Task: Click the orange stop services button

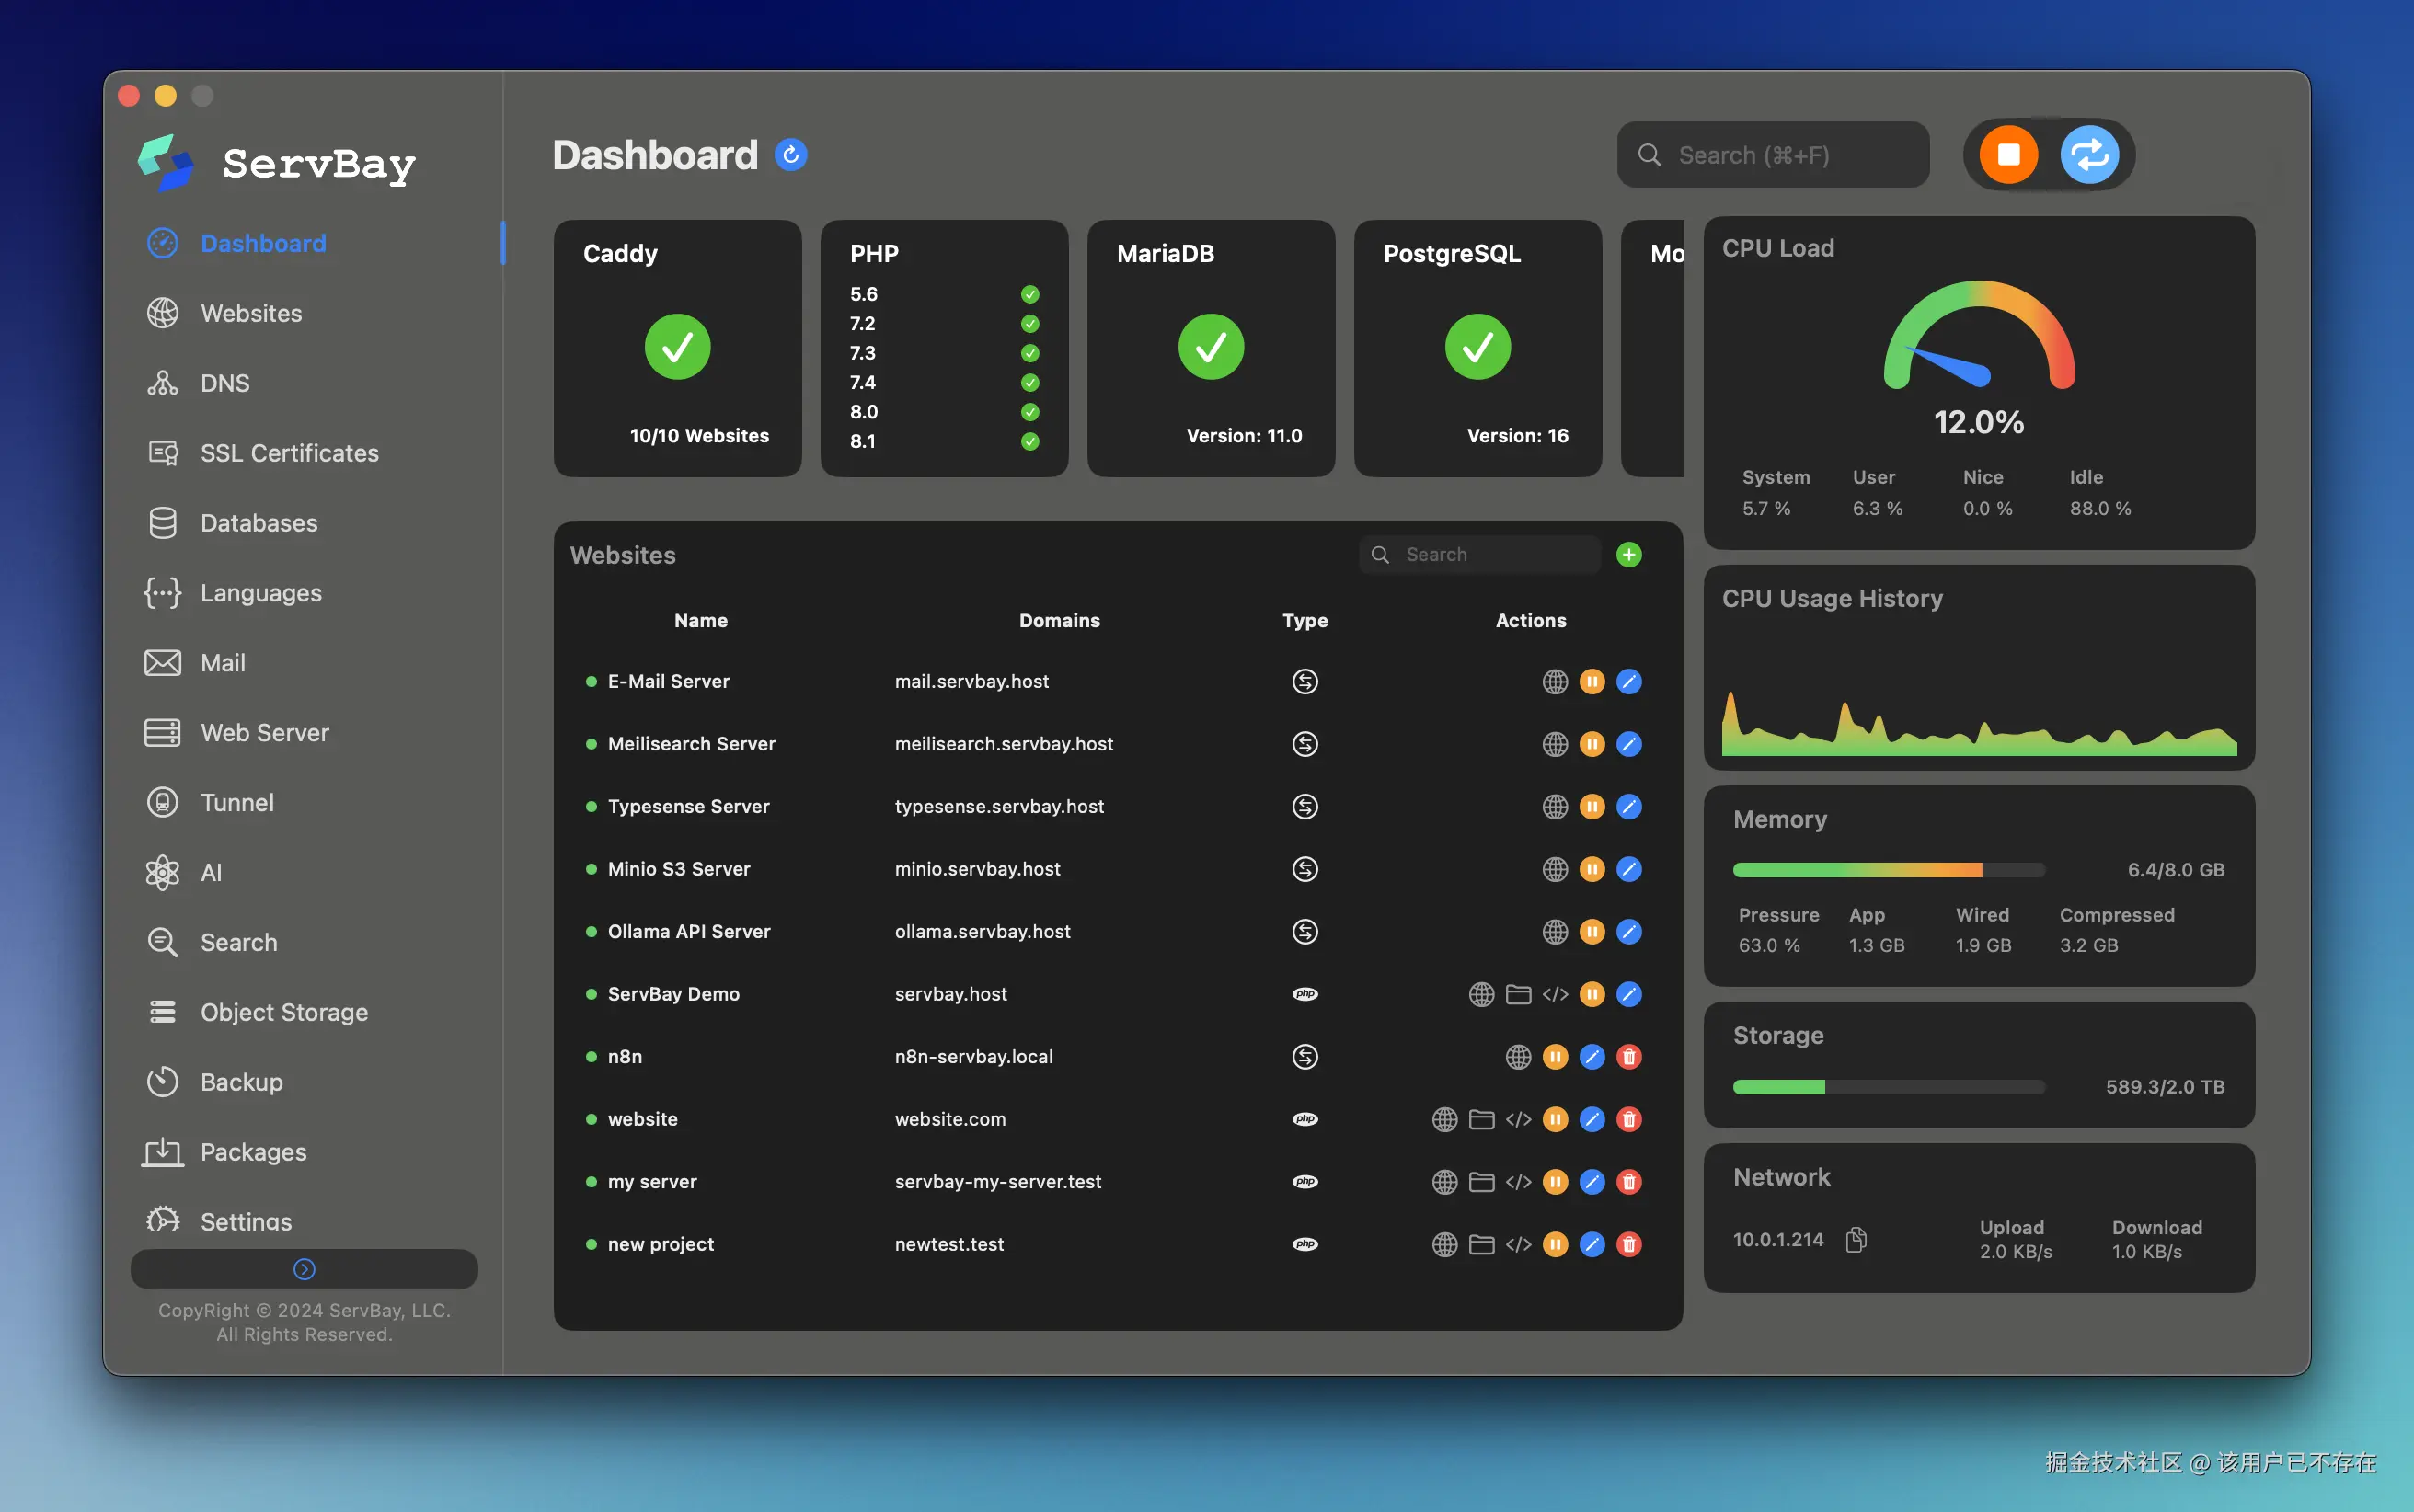Action: coord(2008,155)
